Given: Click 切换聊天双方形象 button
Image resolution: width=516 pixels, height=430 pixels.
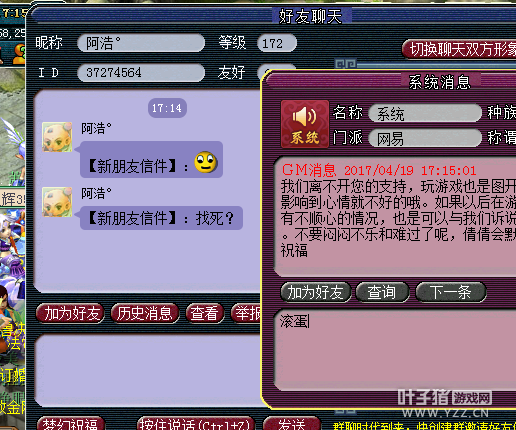Looking at the screenshot, I should click(x=459, y=49).
